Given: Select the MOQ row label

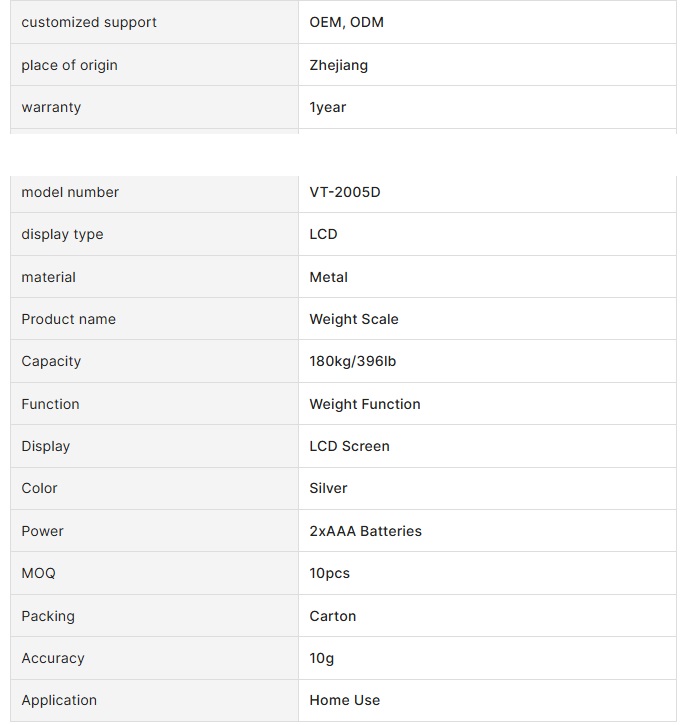Looking at the screenshot, I should pyautogui.click(x=38, y=573).
